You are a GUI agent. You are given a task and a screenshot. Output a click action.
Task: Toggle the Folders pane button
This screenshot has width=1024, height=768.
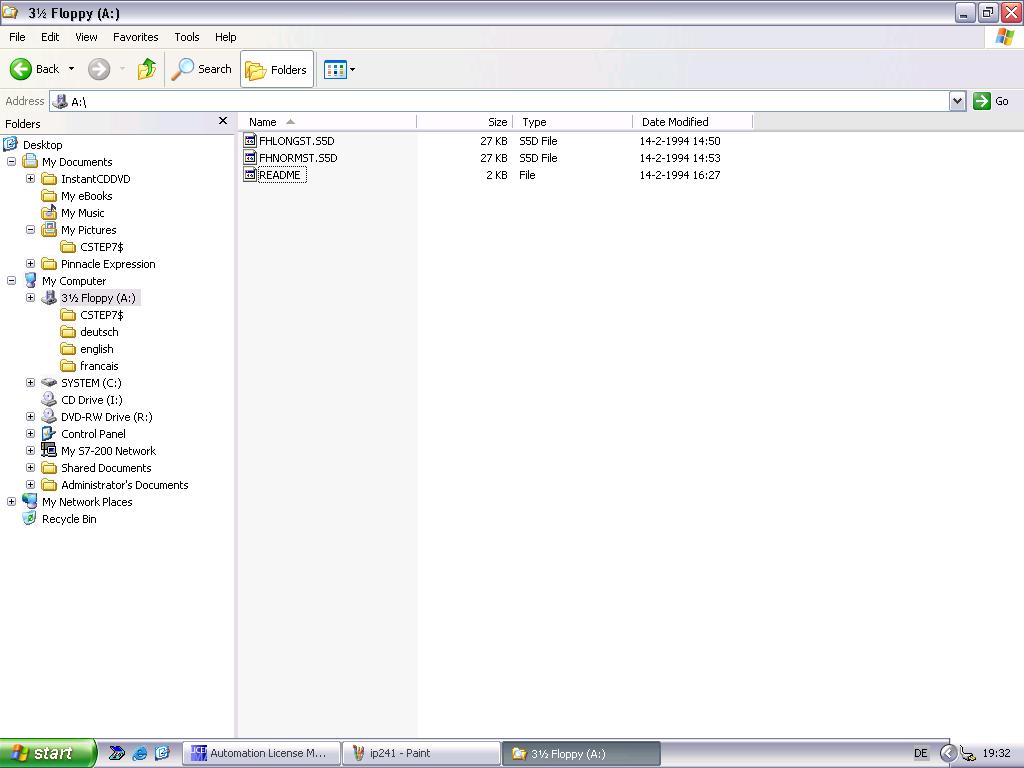coord(277,69)
